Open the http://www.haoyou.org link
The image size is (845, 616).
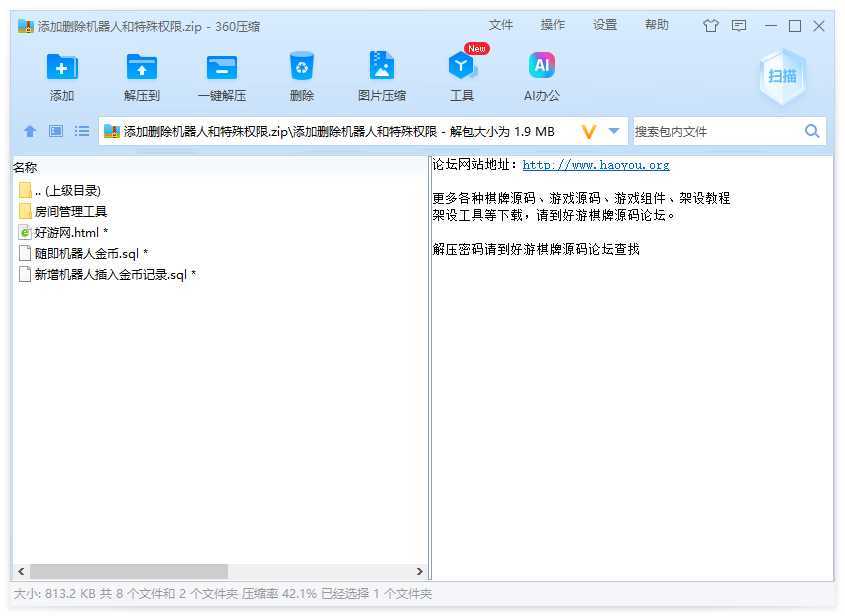[x=596, y=165]
